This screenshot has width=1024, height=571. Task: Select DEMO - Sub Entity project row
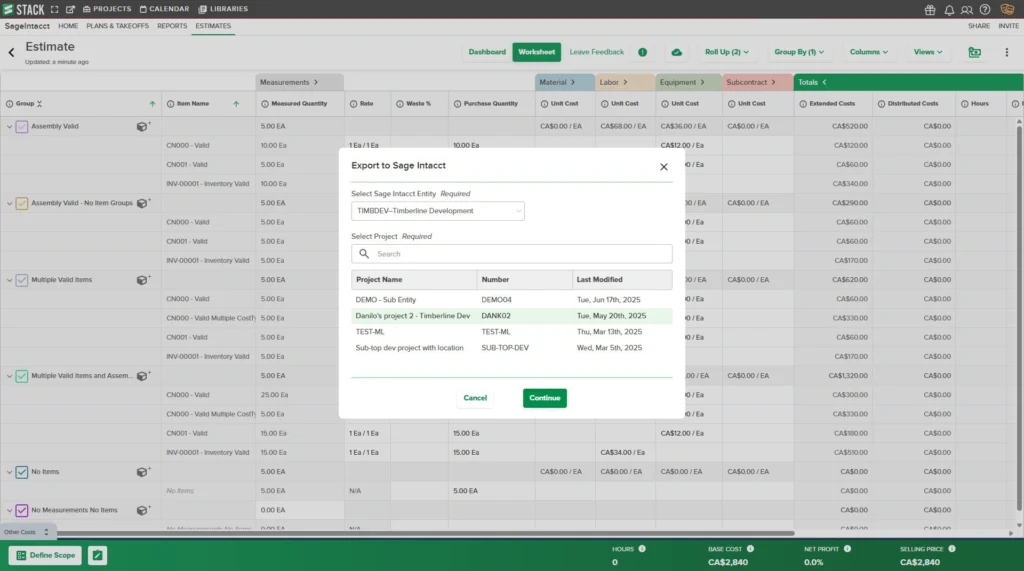click(x=511, y=300)
